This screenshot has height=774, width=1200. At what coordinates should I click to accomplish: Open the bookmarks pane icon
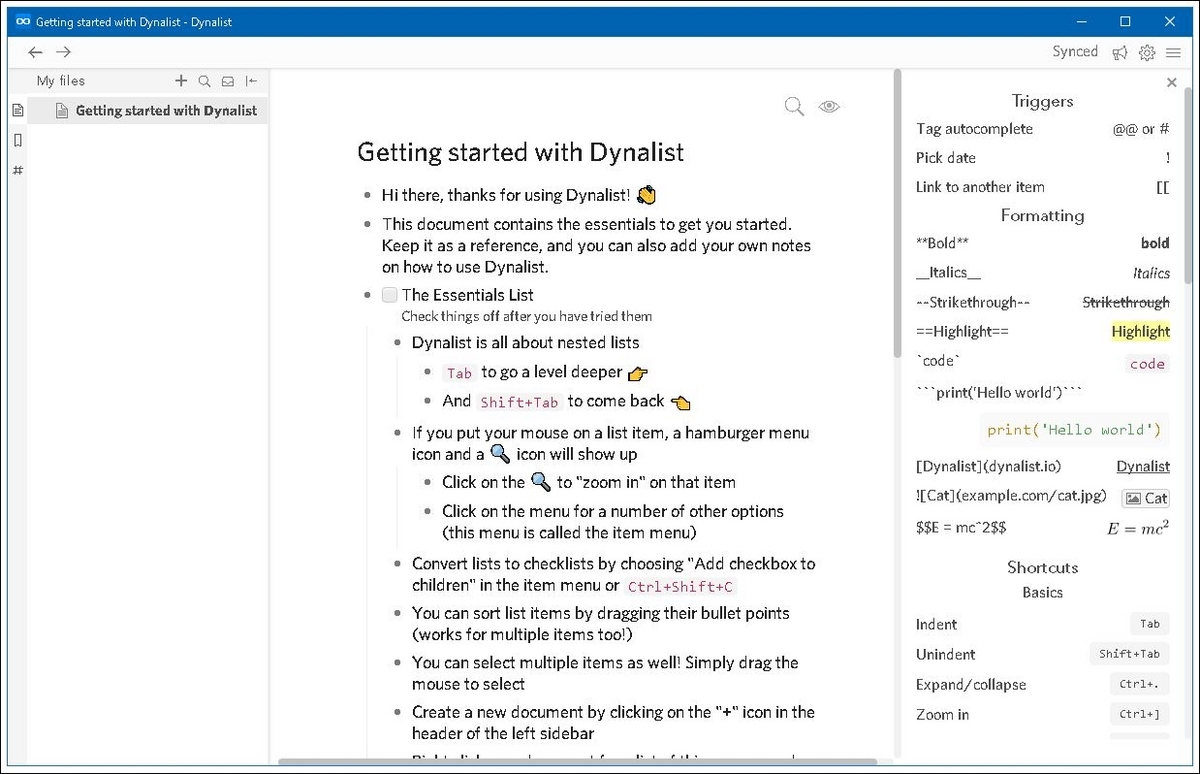click(x=17, y=140)
